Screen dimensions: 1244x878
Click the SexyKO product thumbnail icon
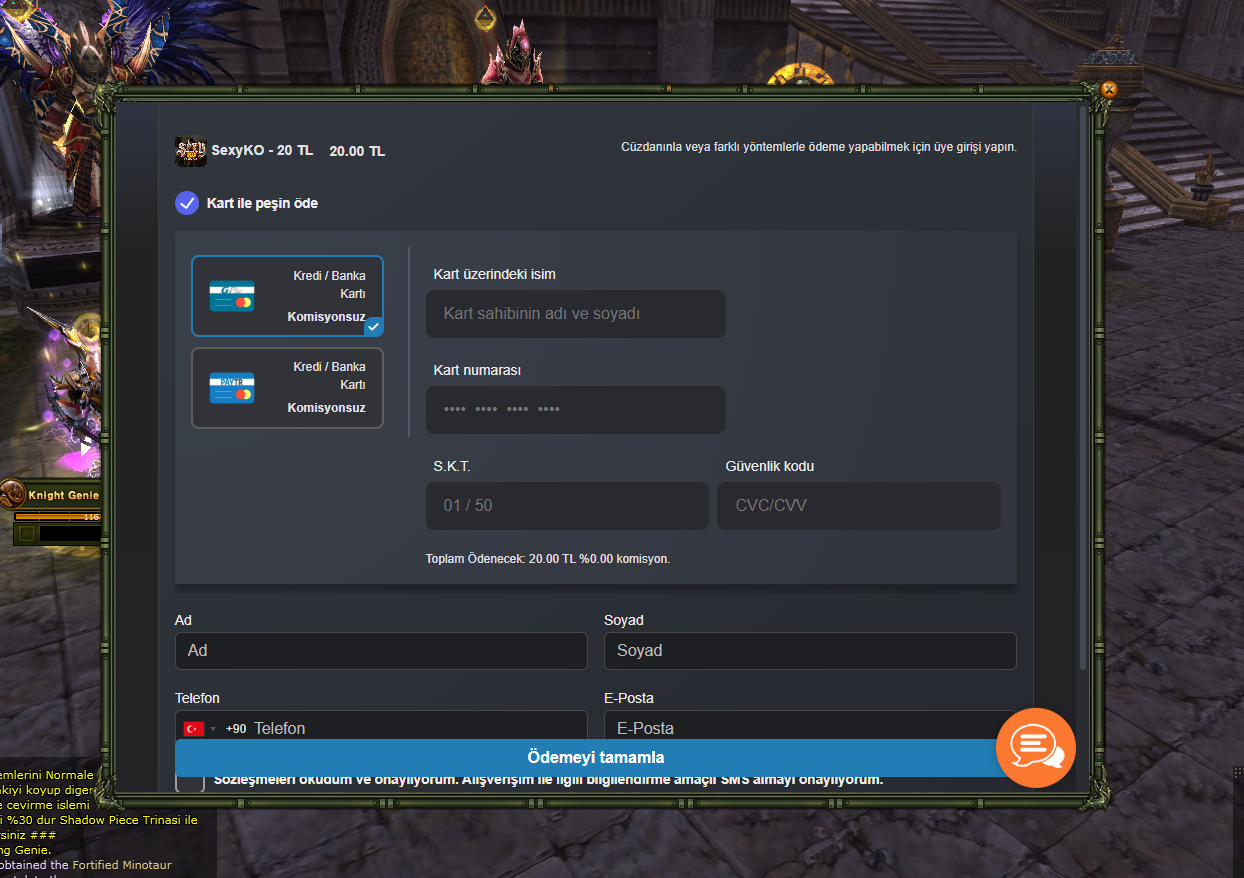pyautogui.click(x=191, y=151)
